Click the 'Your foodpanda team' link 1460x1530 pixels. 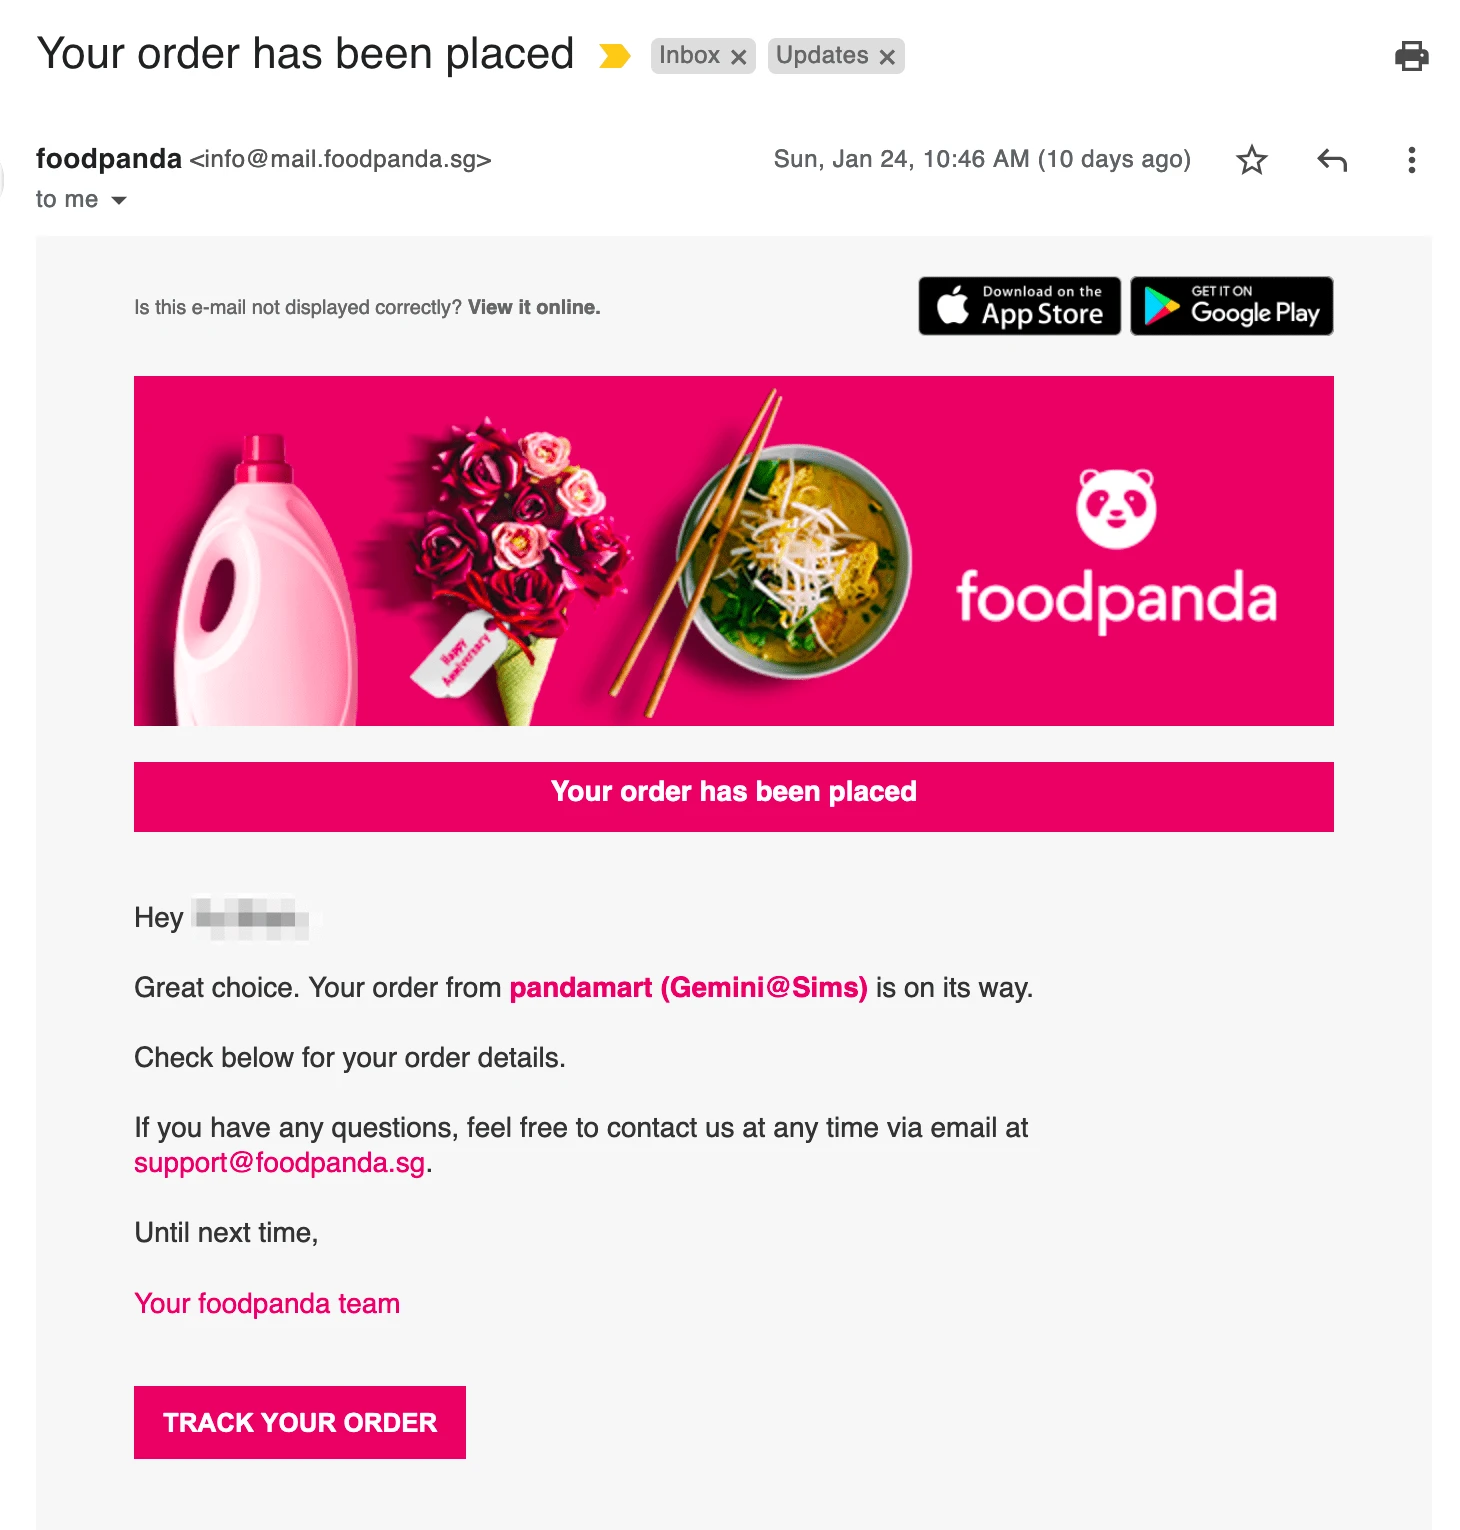267,1304
